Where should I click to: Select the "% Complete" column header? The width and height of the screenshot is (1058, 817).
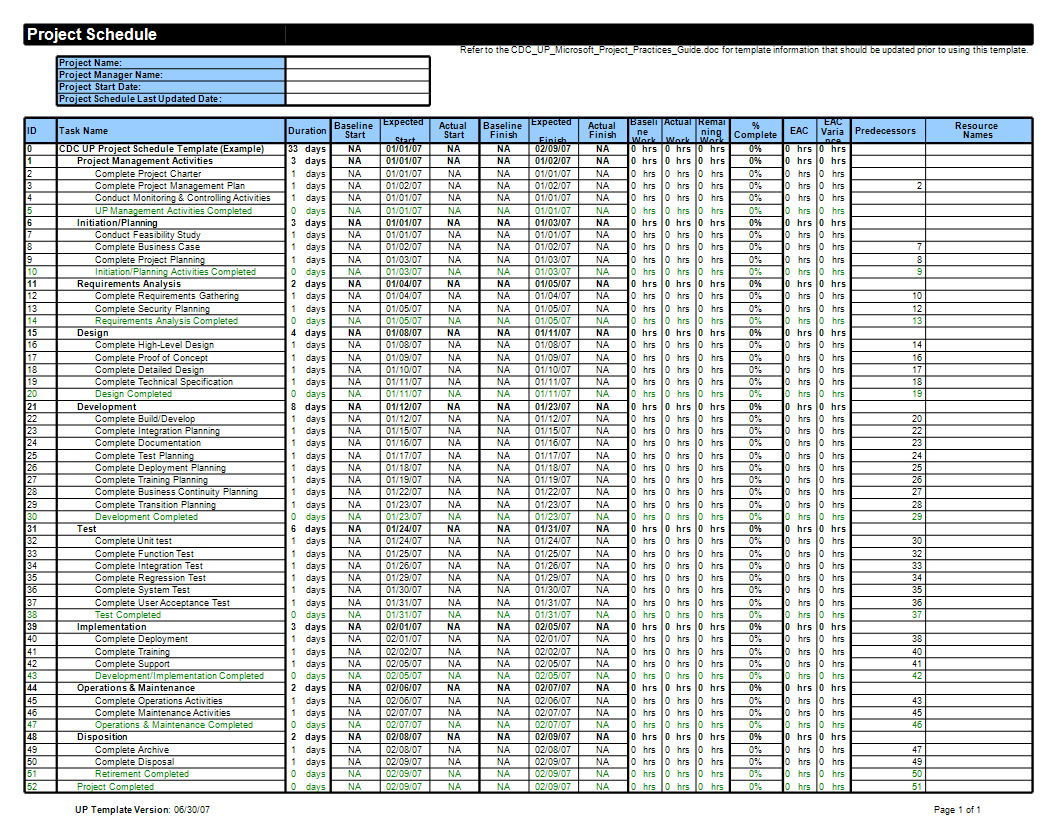click(x=756, y=130)
